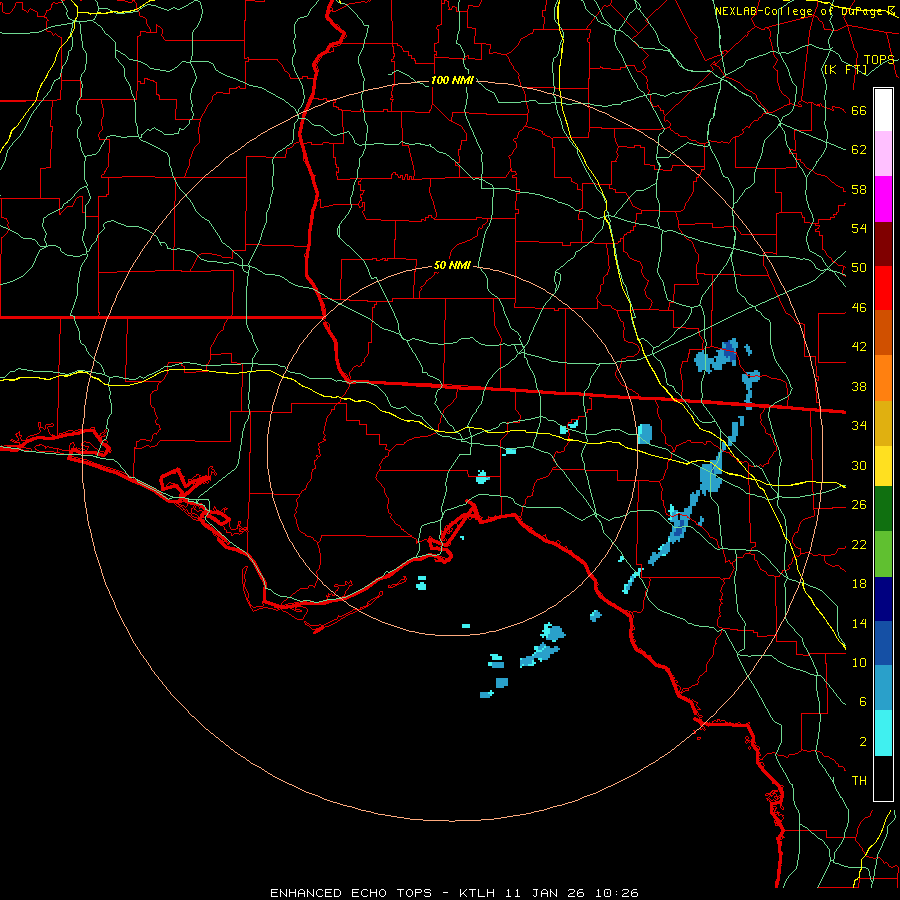Click the medium blue legend swatch

883,643
